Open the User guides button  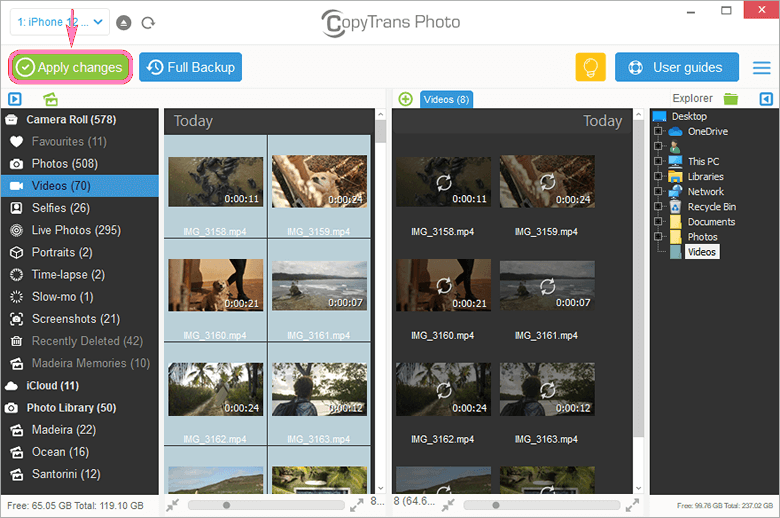[x=677, y=67]
